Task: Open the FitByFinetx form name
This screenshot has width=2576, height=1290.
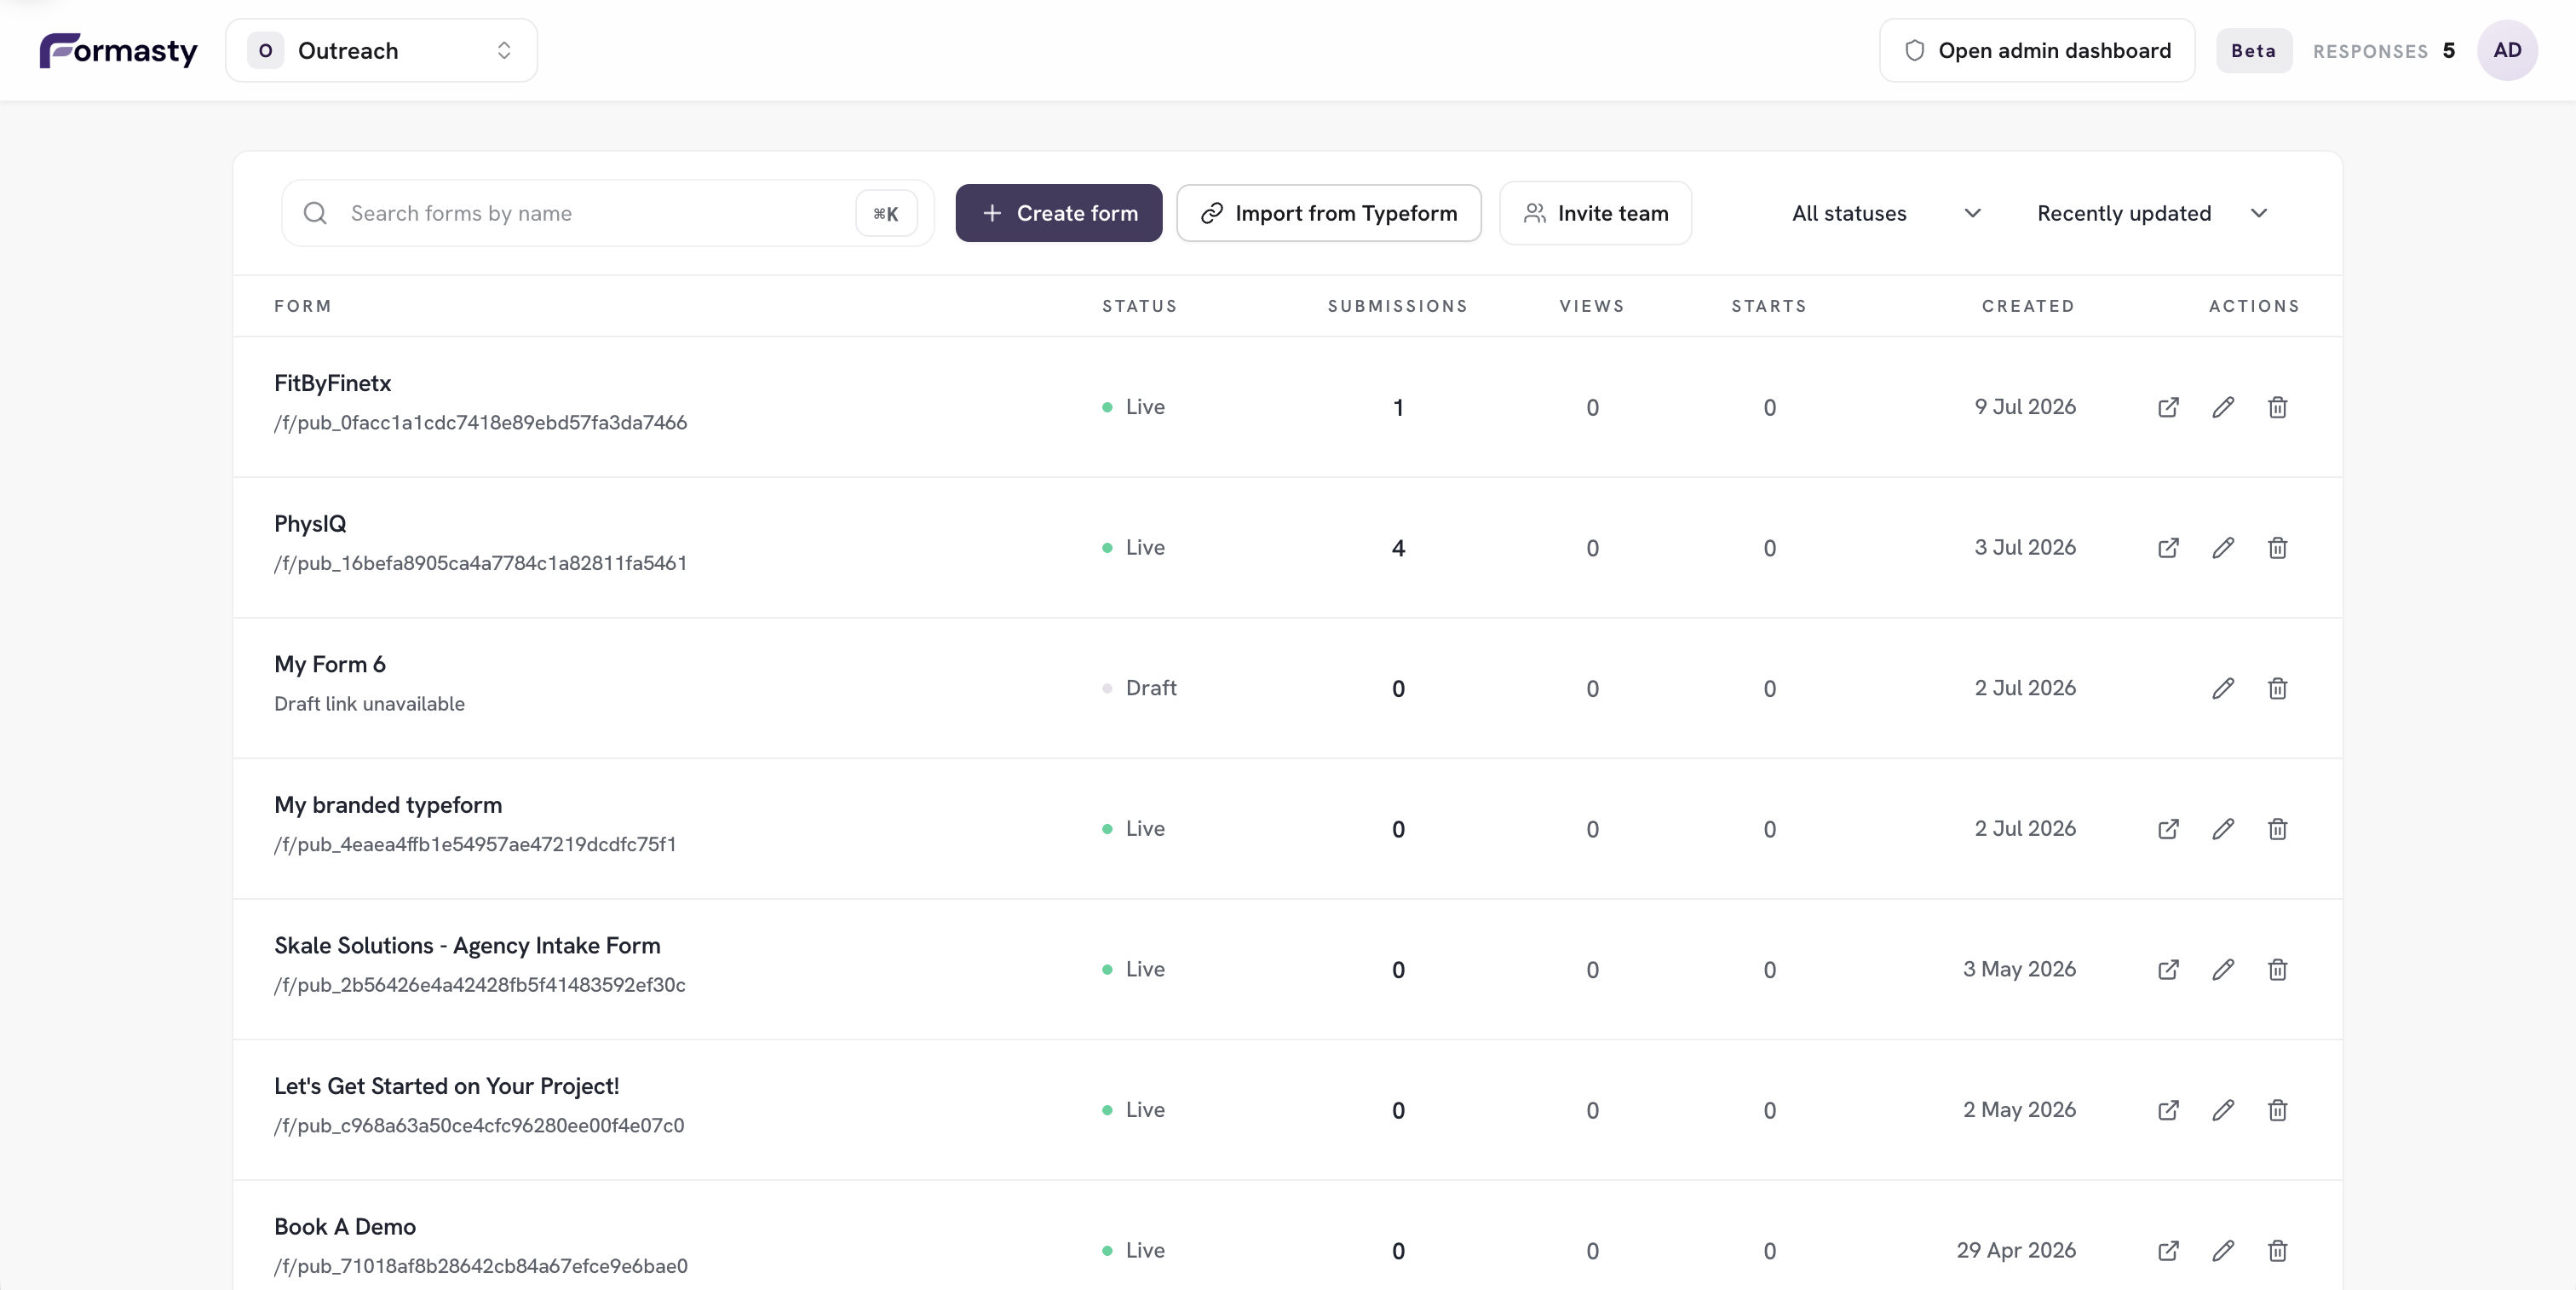Action: click(x=333, y=383)
